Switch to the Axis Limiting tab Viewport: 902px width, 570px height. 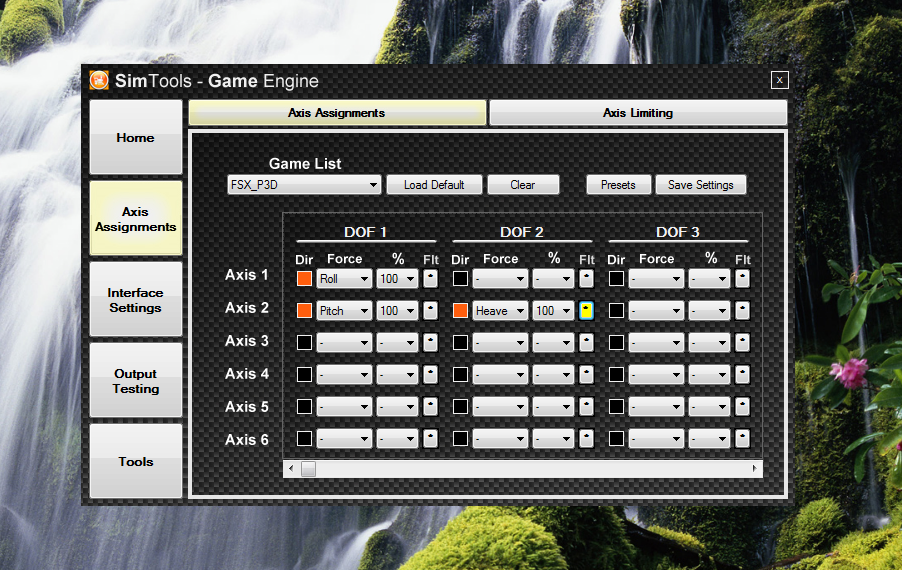[x=638, y=113]
